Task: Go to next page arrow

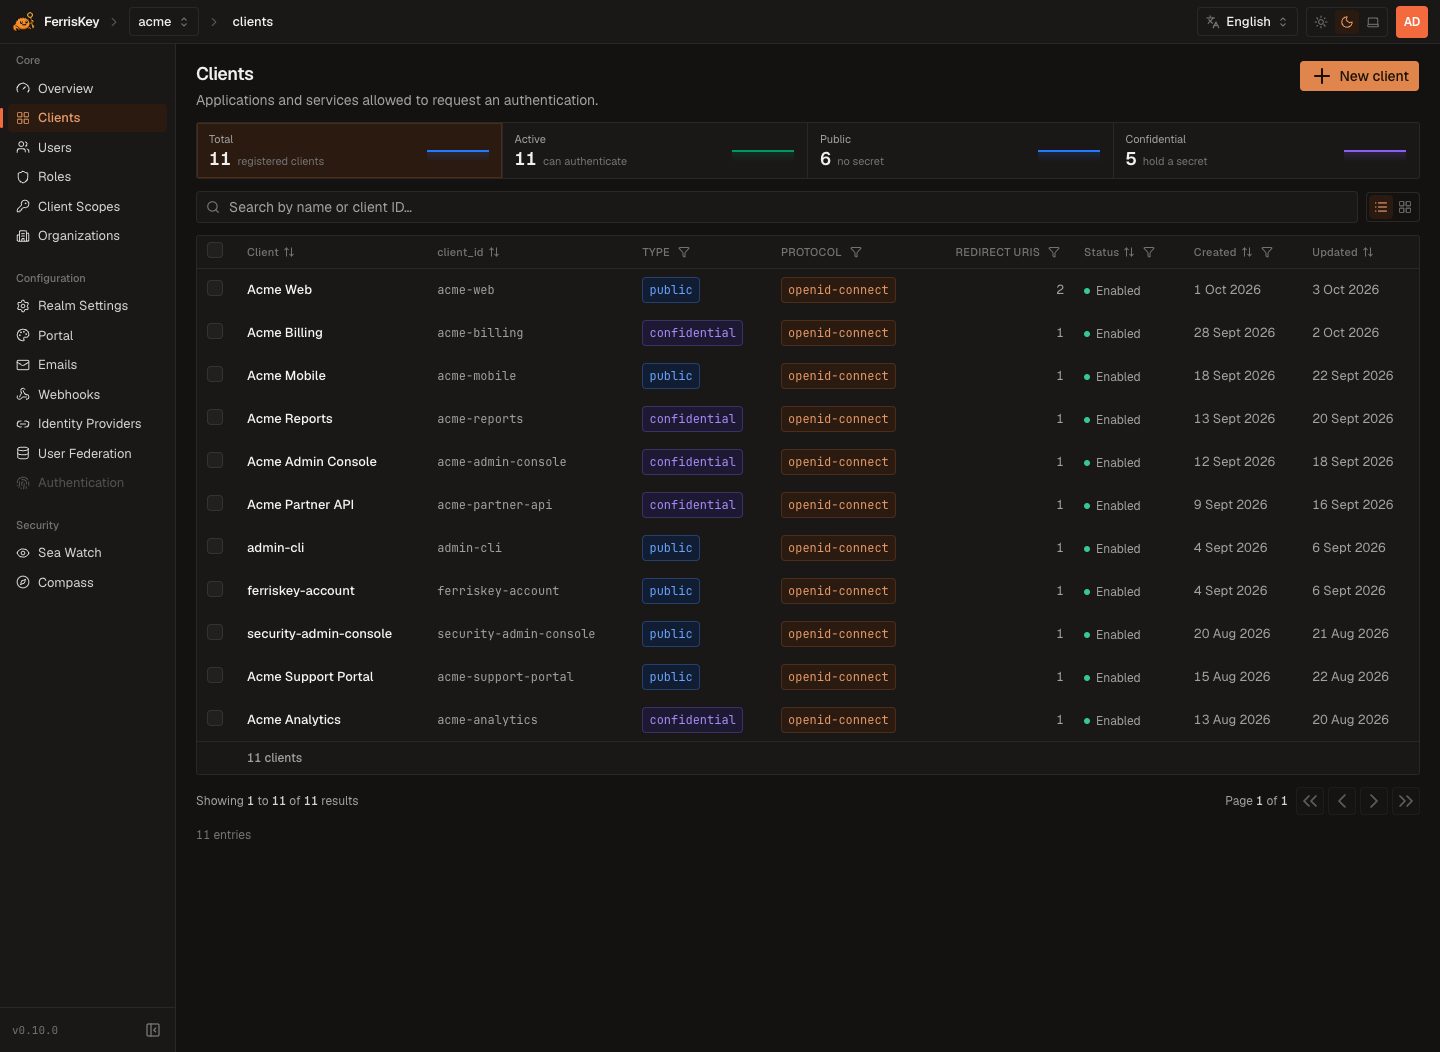Action: 1374,801
